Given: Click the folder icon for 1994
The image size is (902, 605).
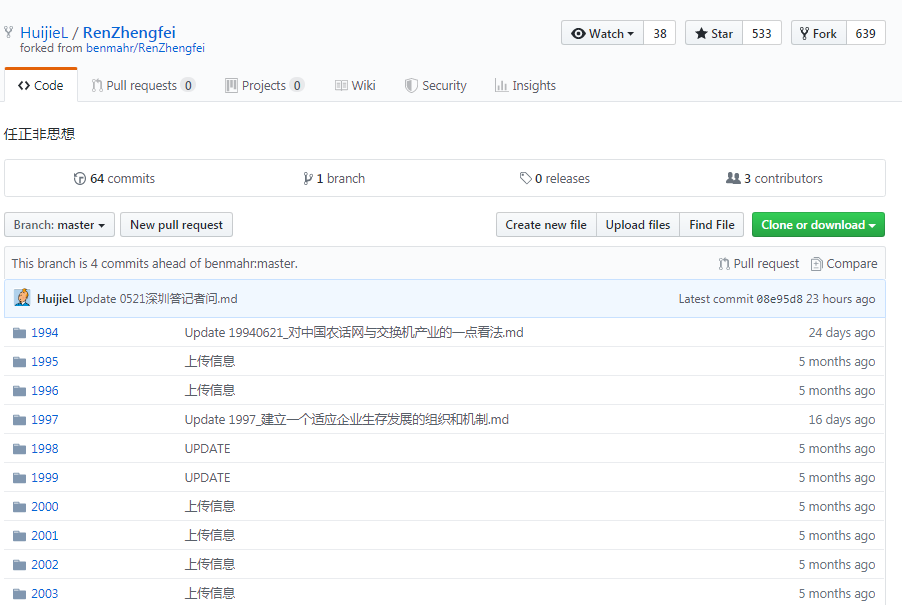Looking at the screenshot, I should [x=20, y=333].
